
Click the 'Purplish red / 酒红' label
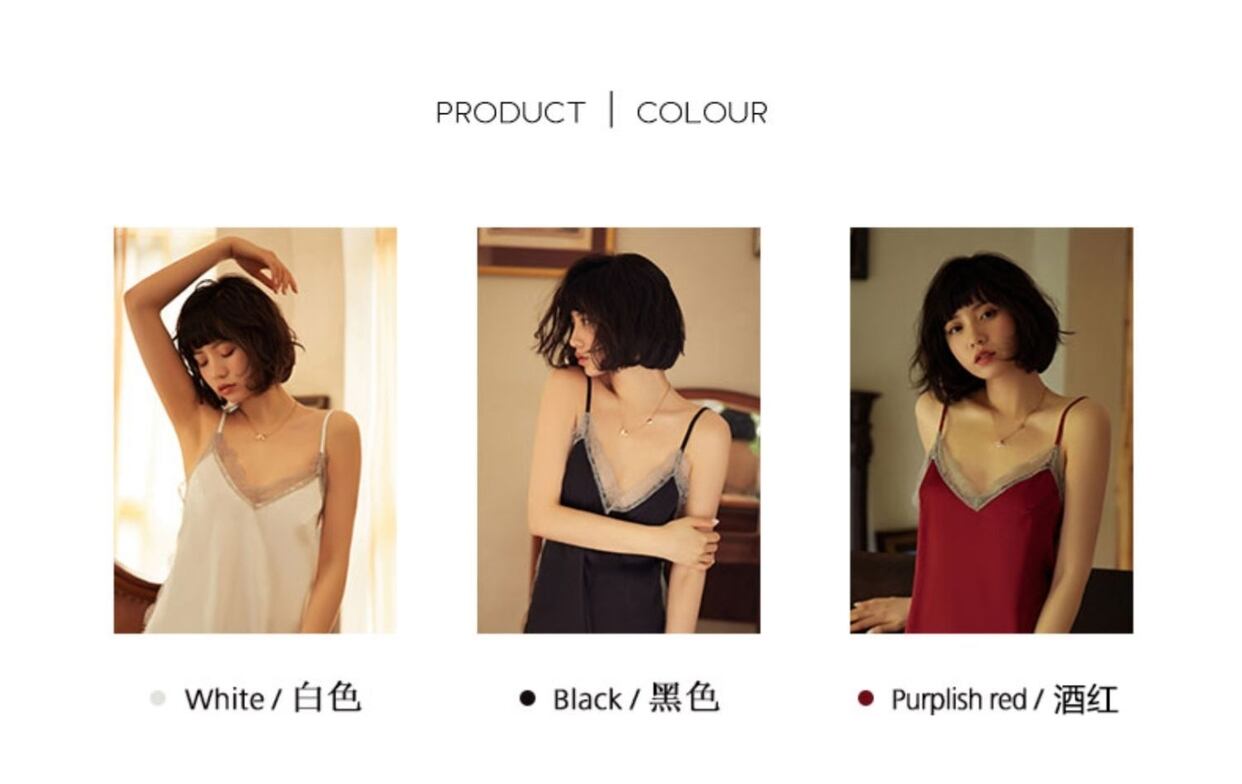(x=1004, y=698)
